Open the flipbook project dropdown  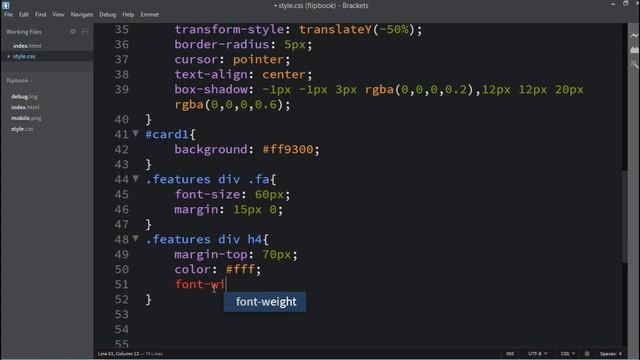click(x=20, y=80)
